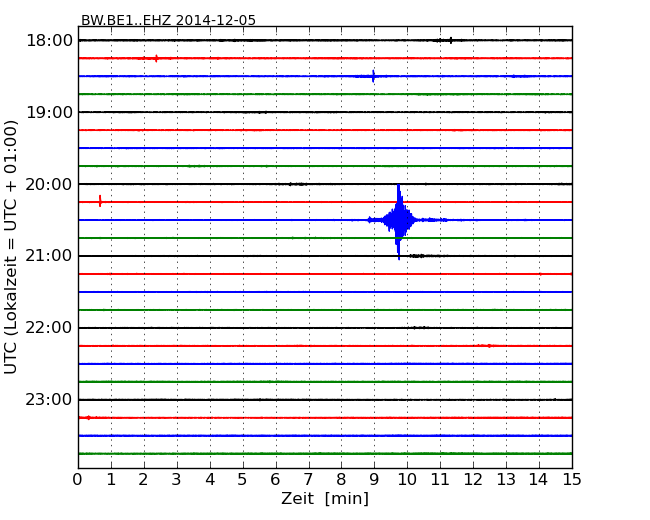The width and height of the screenshot is (650, 520).
Task: Click the x-axis tick label 3
Action: 176,480
